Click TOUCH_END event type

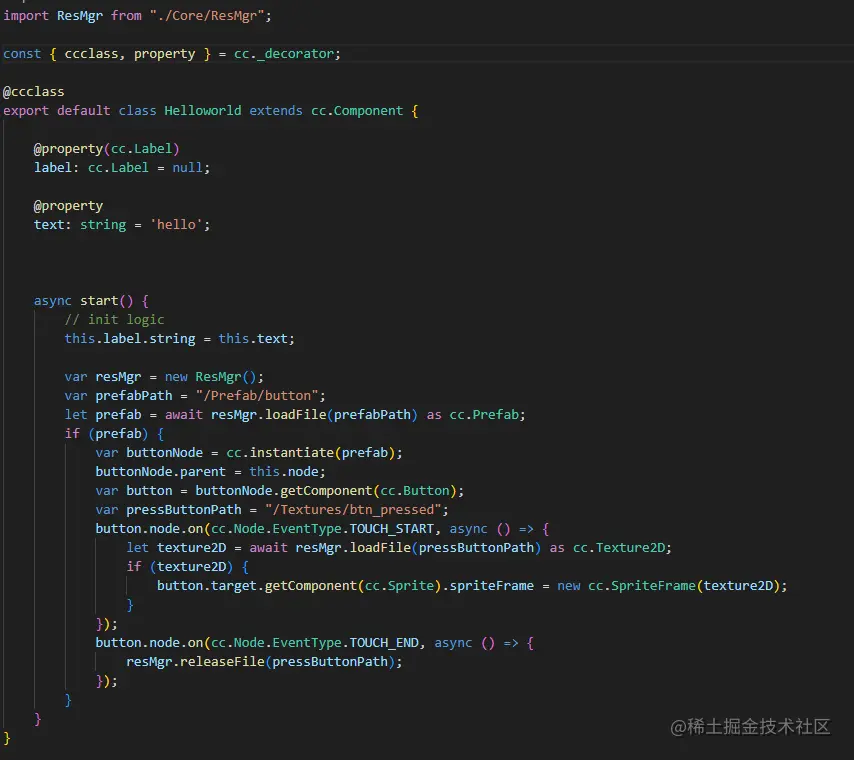coord(384,643)
